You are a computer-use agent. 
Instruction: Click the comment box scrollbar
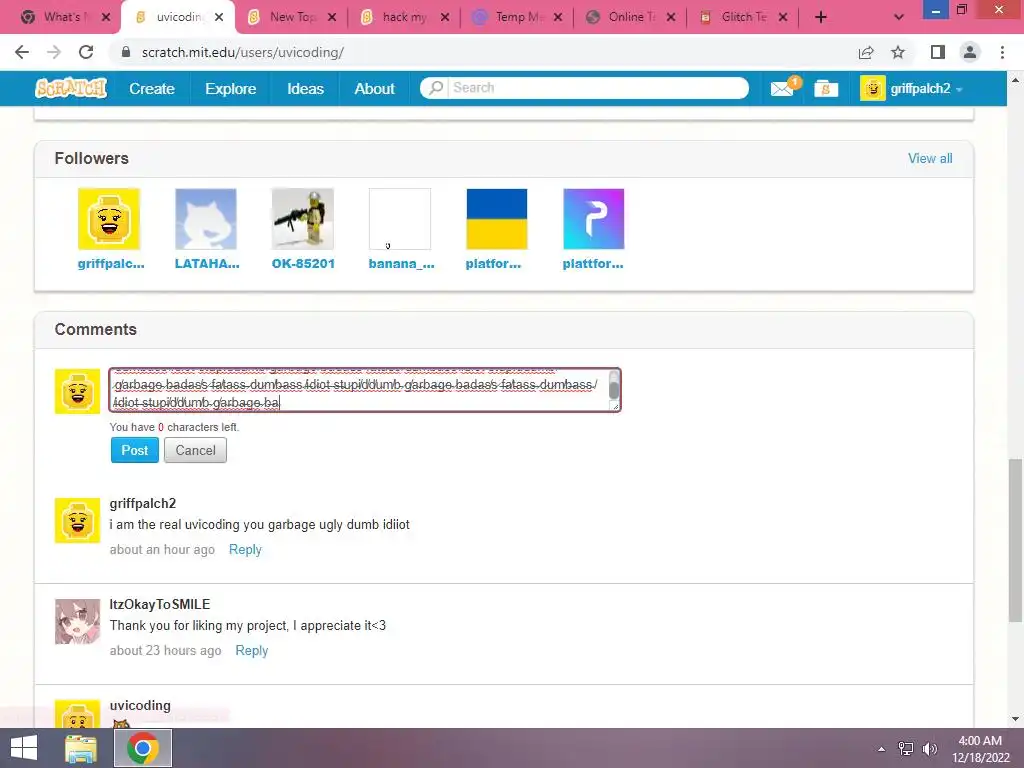pyautogui.click(x=614, y=389)
